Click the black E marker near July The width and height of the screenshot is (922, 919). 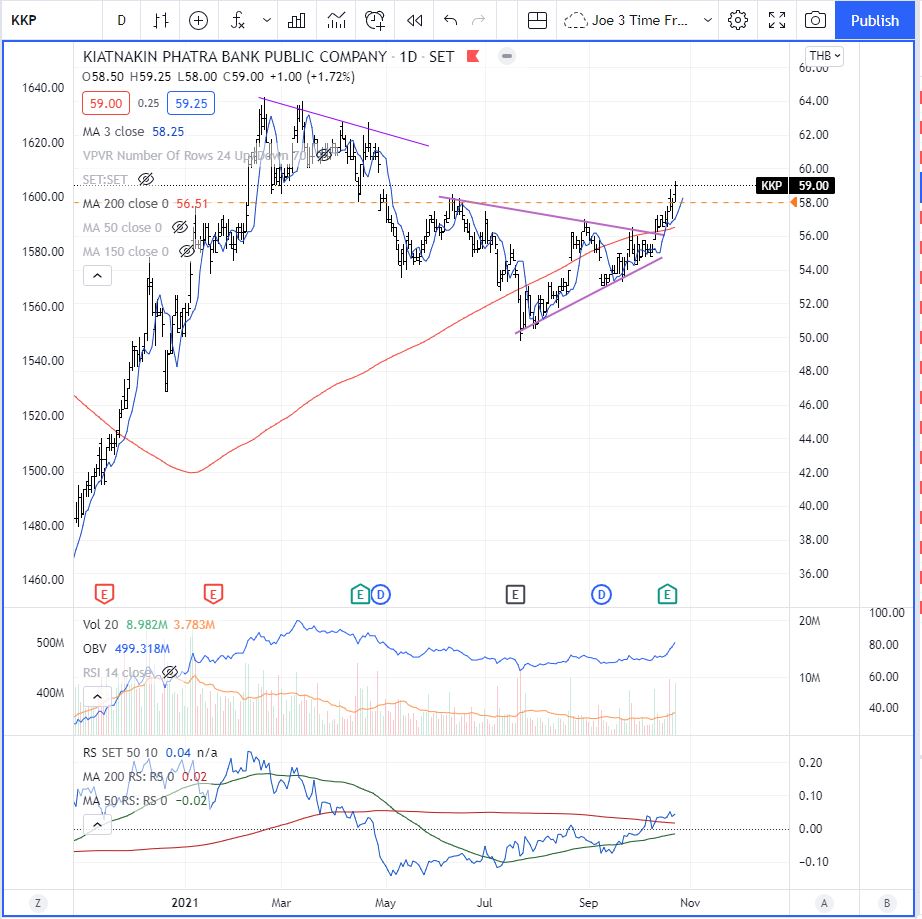tap(515, 594)
